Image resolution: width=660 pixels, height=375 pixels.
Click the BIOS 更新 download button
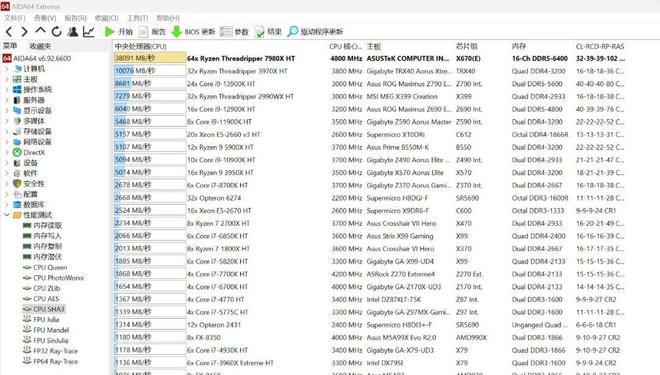click(194, 32)
